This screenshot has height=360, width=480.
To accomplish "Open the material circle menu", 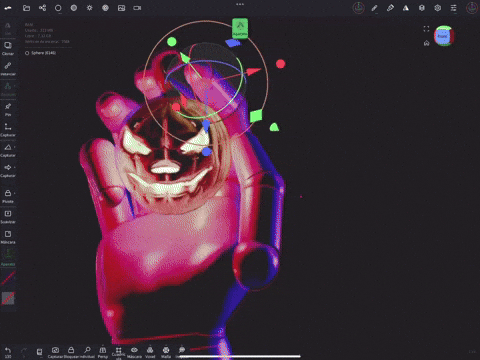I will [58, 8].
